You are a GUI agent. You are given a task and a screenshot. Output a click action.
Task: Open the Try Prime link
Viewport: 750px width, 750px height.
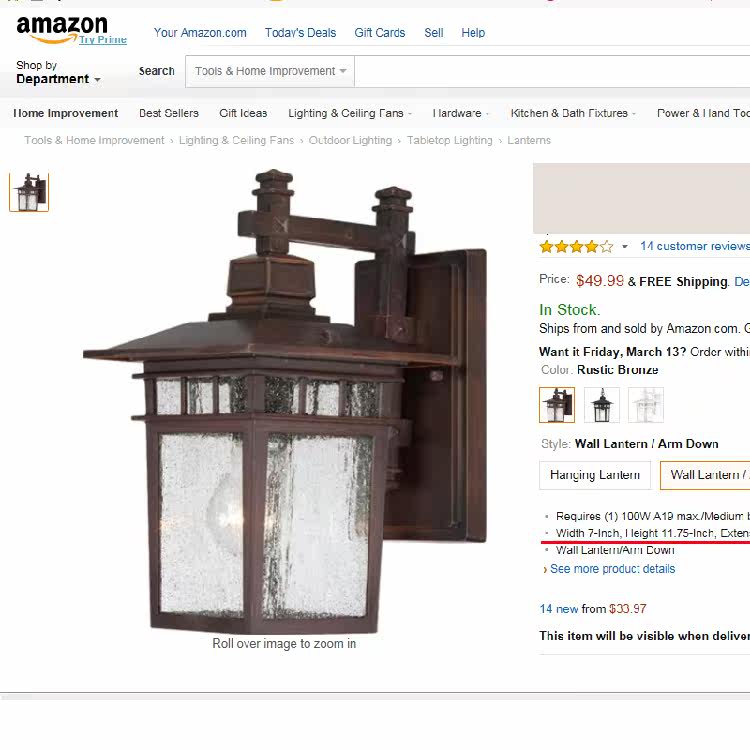click(103, 40)
